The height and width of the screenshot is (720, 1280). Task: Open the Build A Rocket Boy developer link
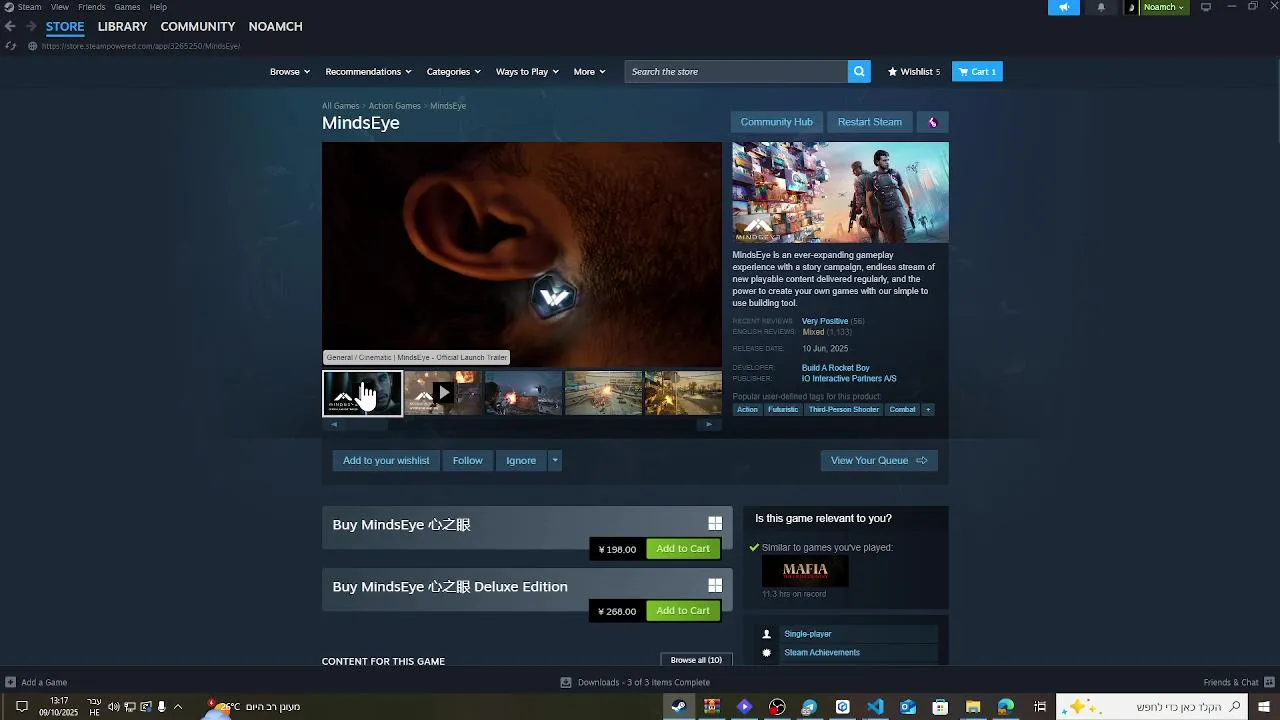pos(835,368)
